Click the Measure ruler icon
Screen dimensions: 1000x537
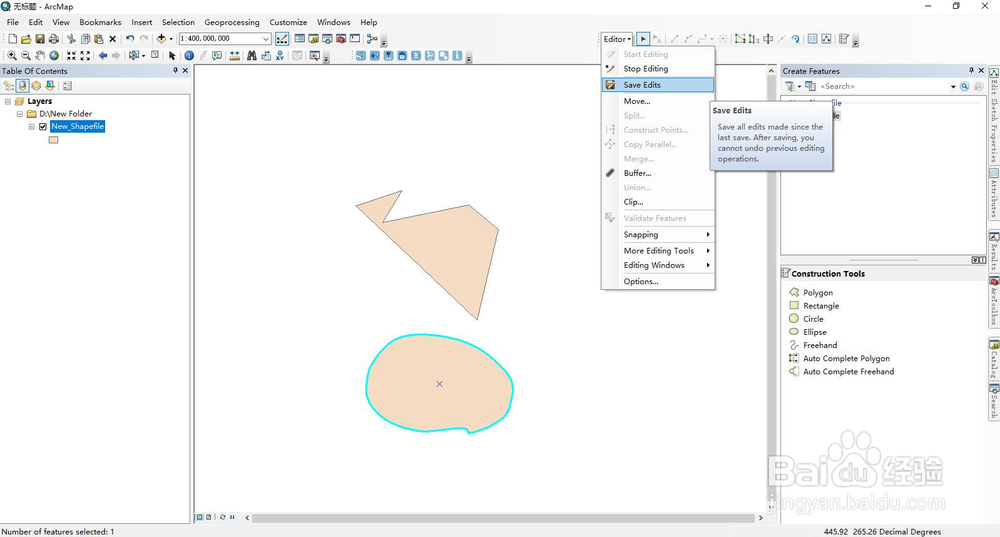(235, 56)
